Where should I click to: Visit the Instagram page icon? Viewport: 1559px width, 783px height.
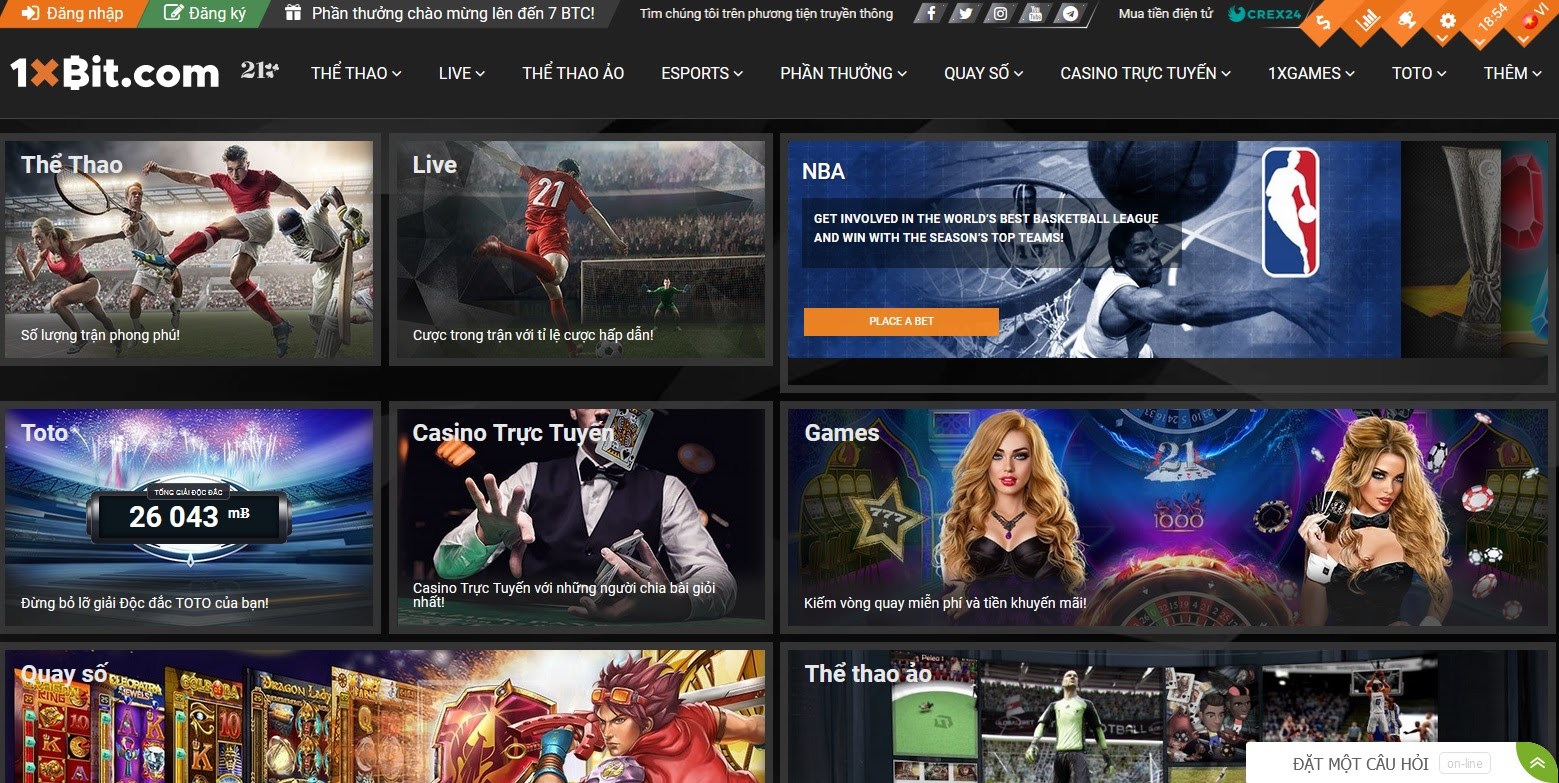tap(1000, 14)
